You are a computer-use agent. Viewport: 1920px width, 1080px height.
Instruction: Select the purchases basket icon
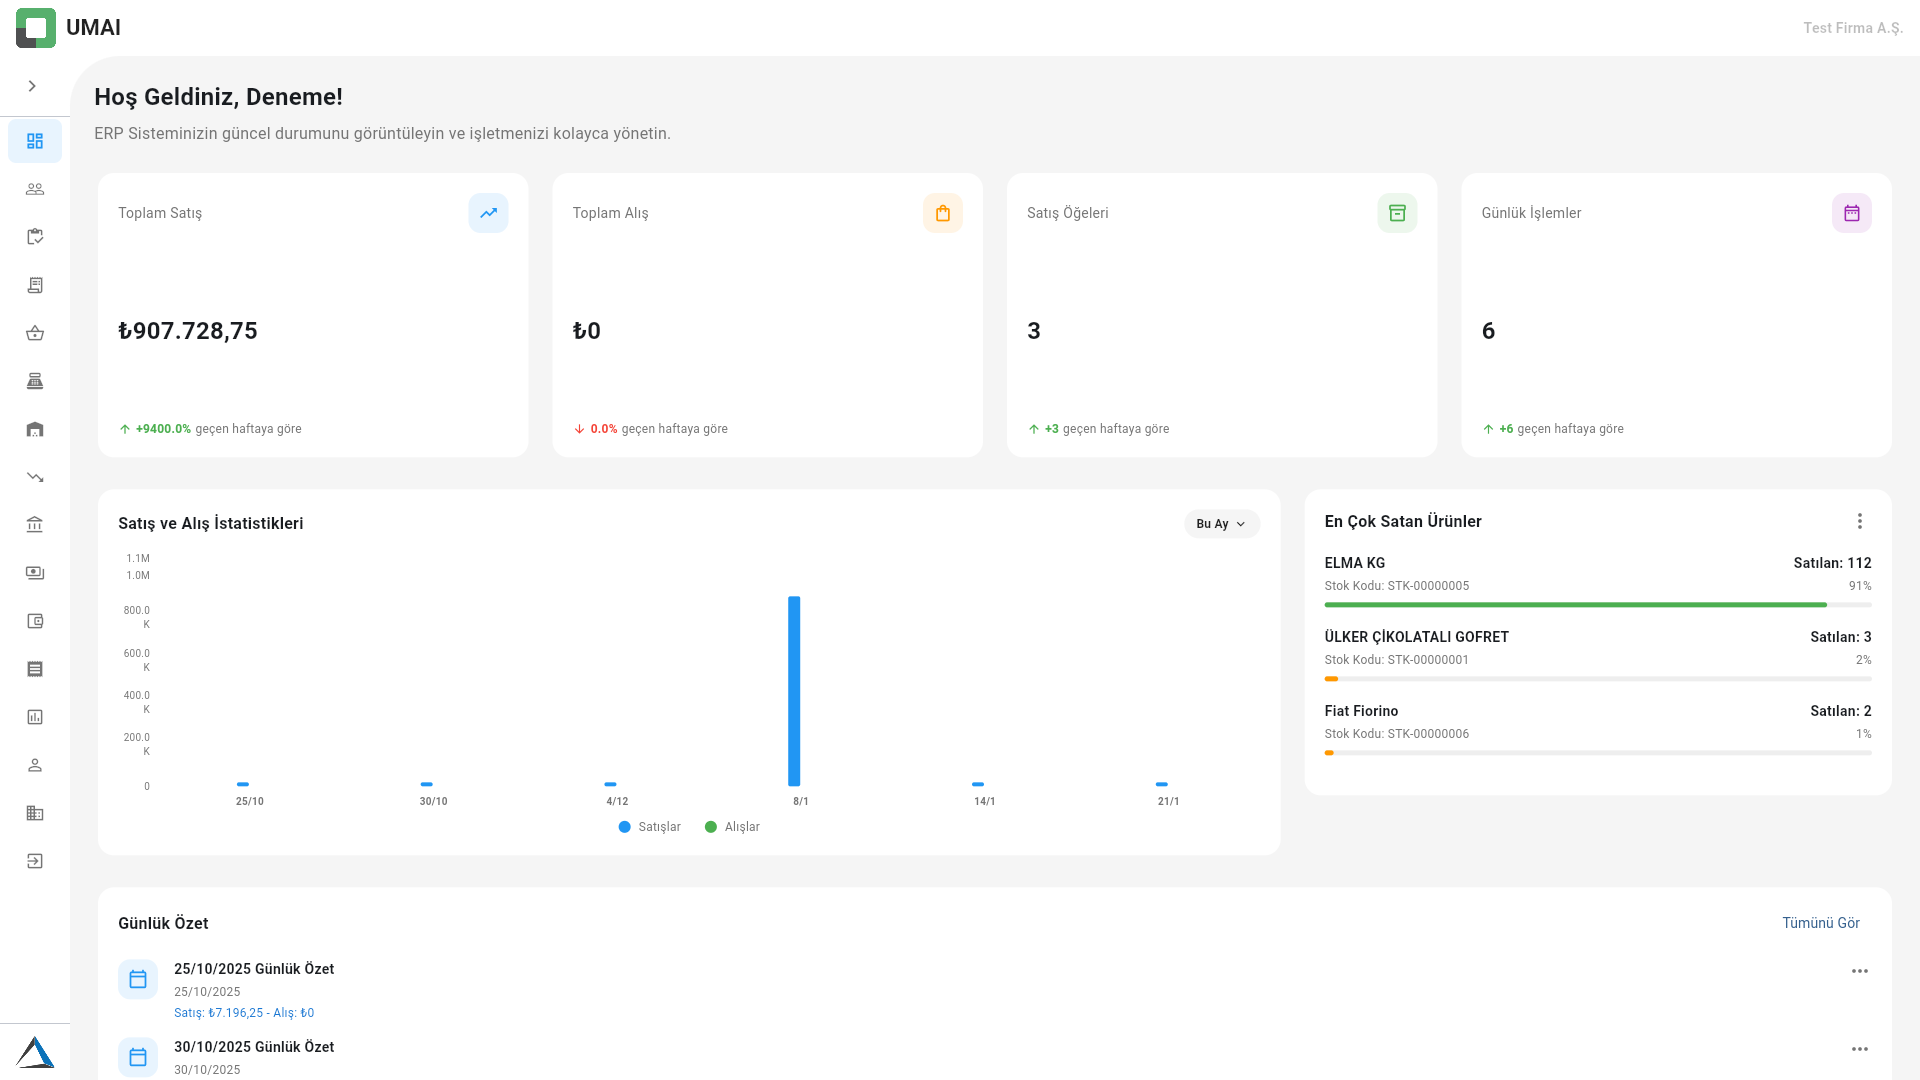[x=34, y=332]
